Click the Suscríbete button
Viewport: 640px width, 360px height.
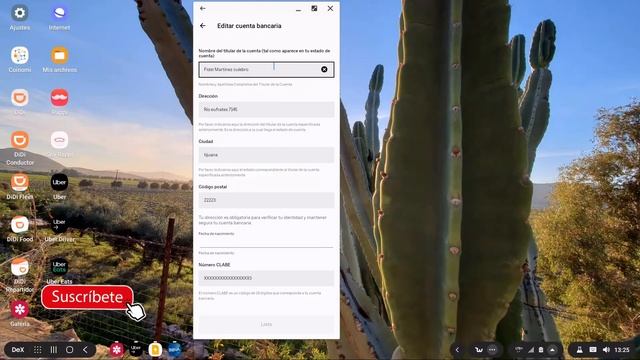pyautogui.click(x=87, y=297)
